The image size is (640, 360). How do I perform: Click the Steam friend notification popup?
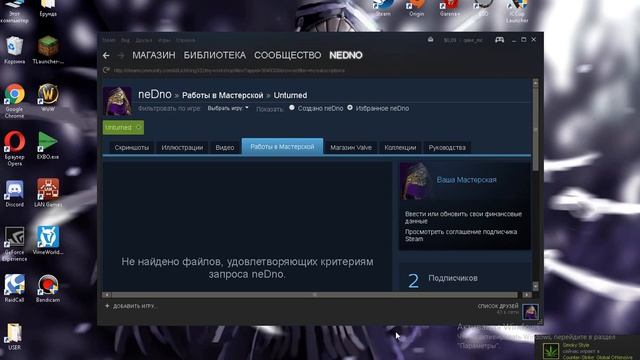tap(588, 348)
